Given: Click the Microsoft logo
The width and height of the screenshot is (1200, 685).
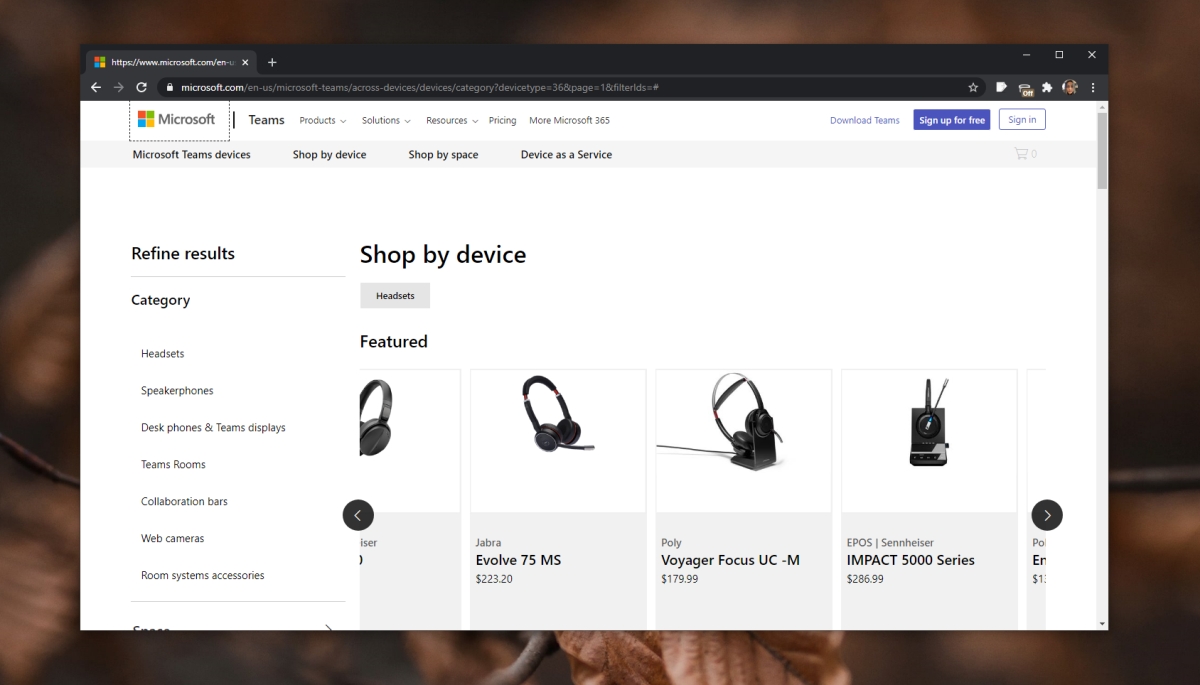Looking at the screenshot, I should point(177,119).
